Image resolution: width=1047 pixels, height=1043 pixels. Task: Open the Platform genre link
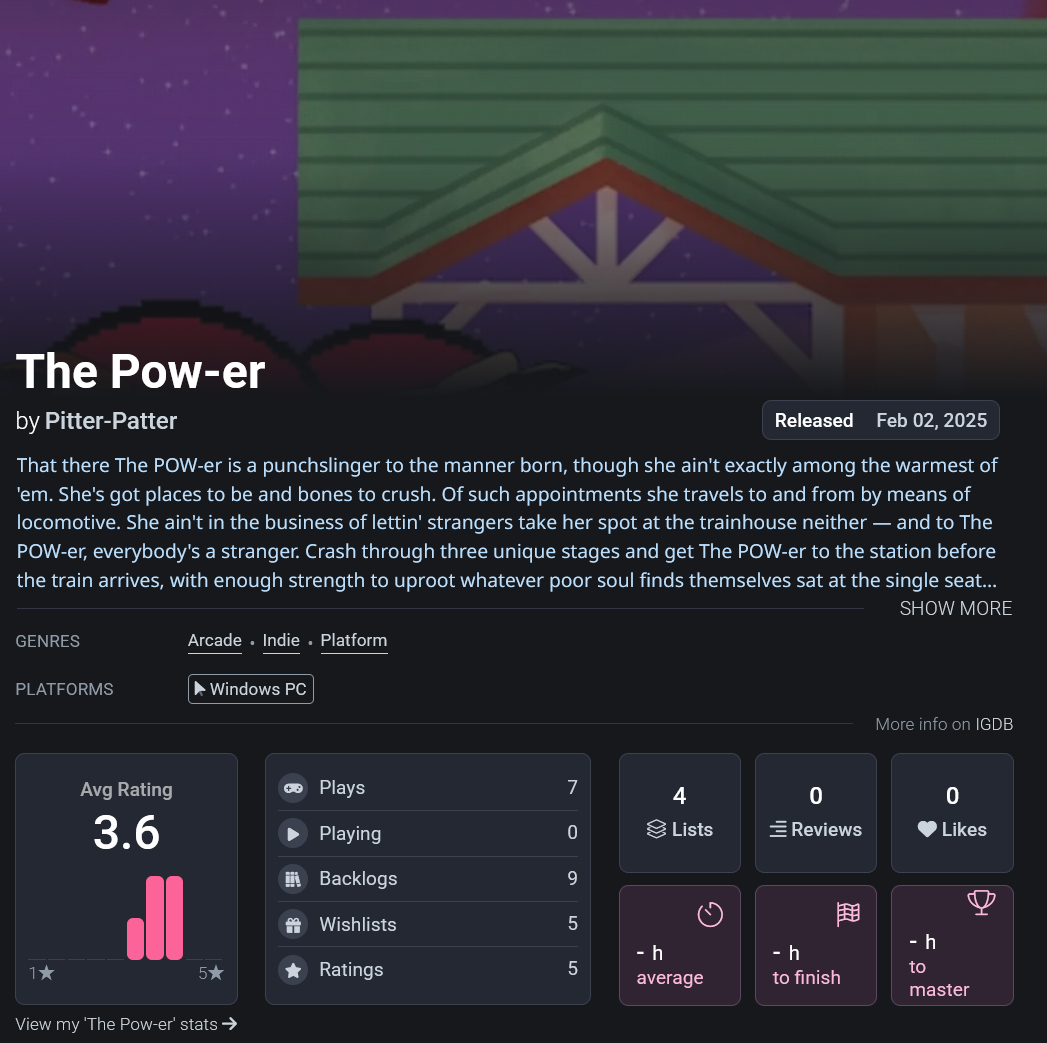354,641
